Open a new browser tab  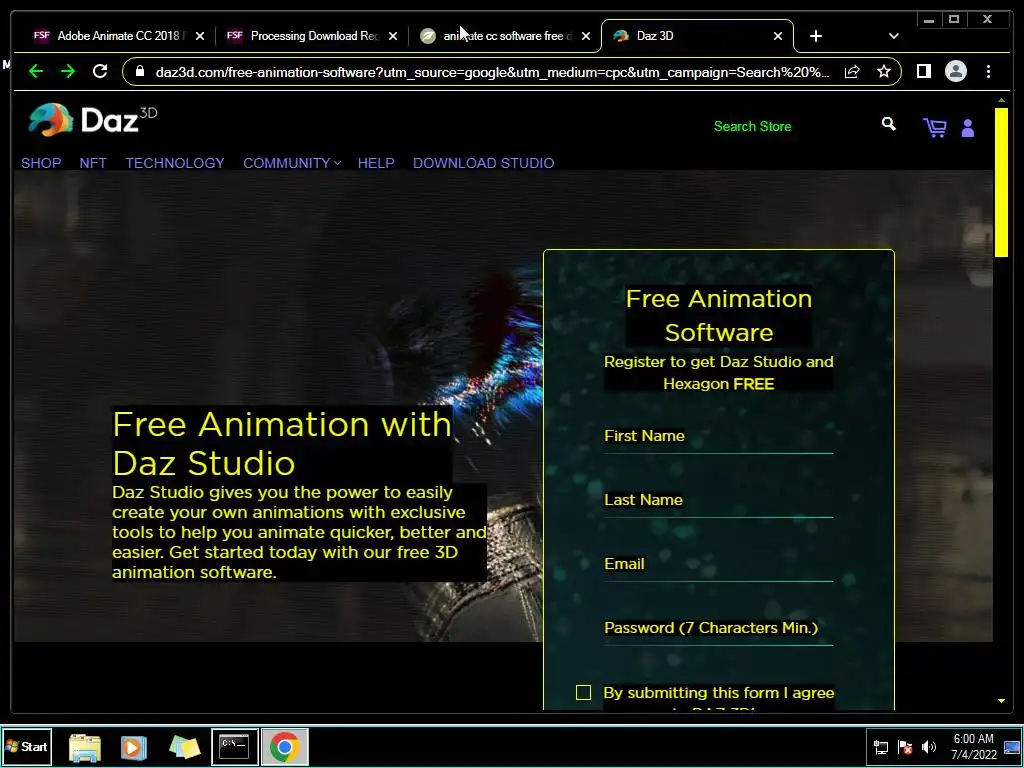(816, 37)
